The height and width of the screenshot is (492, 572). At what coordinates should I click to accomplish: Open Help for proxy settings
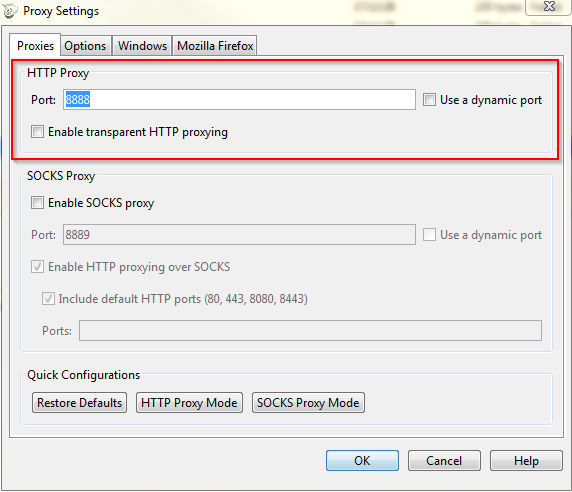point(526,461)
